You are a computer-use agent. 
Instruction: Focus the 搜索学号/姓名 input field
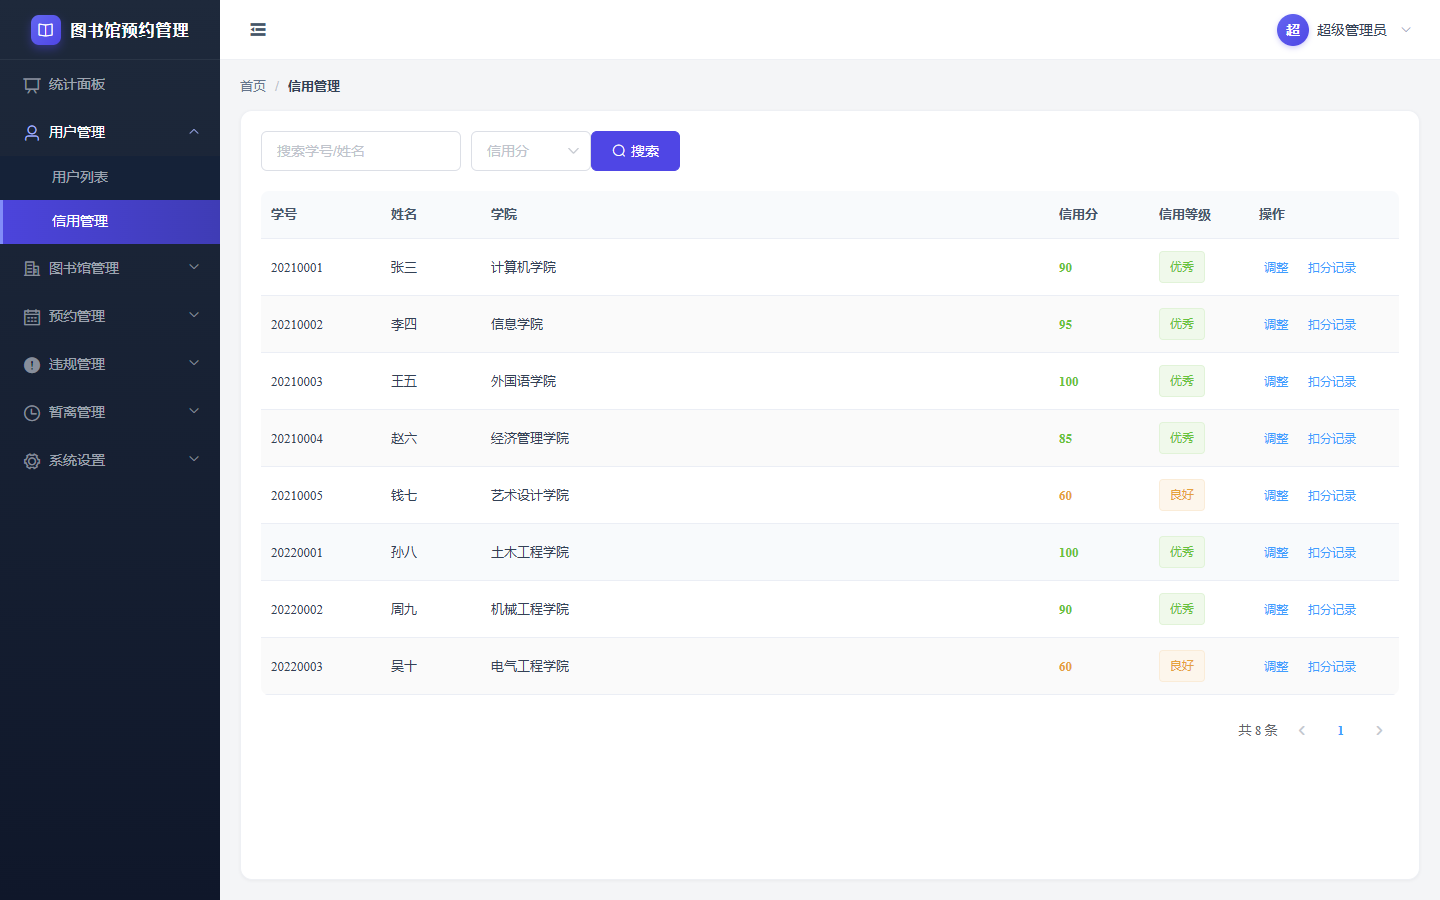pyautogui.click(x=361, y=151)
